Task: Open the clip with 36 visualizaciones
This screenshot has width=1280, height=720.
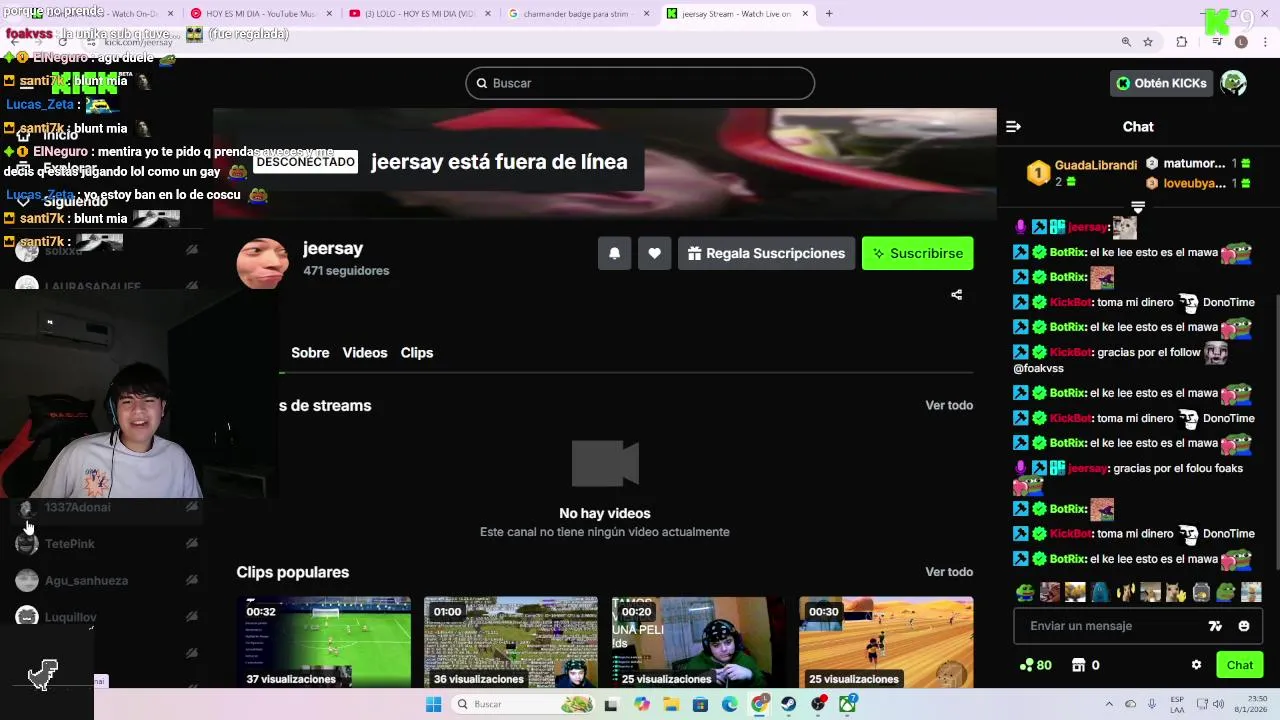Action: coord(511,643)
